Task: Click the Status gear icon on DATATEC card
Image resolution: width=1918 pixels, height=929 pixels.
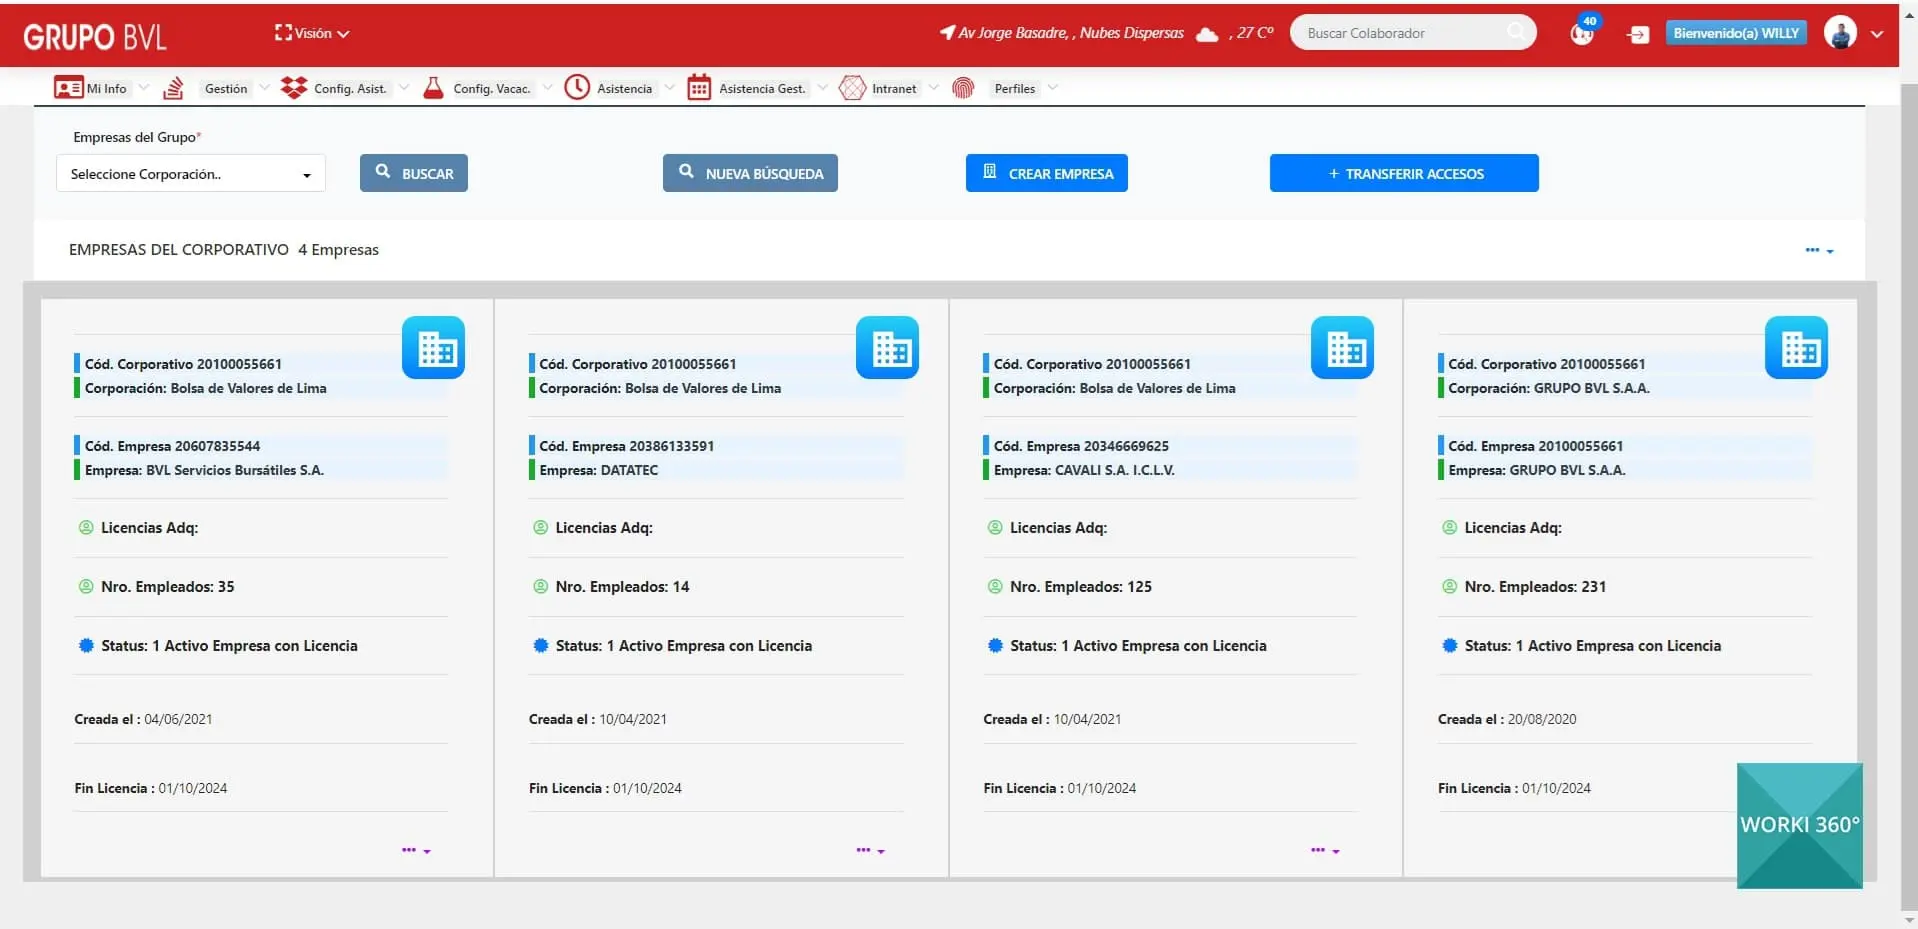Action: (541, 646)
